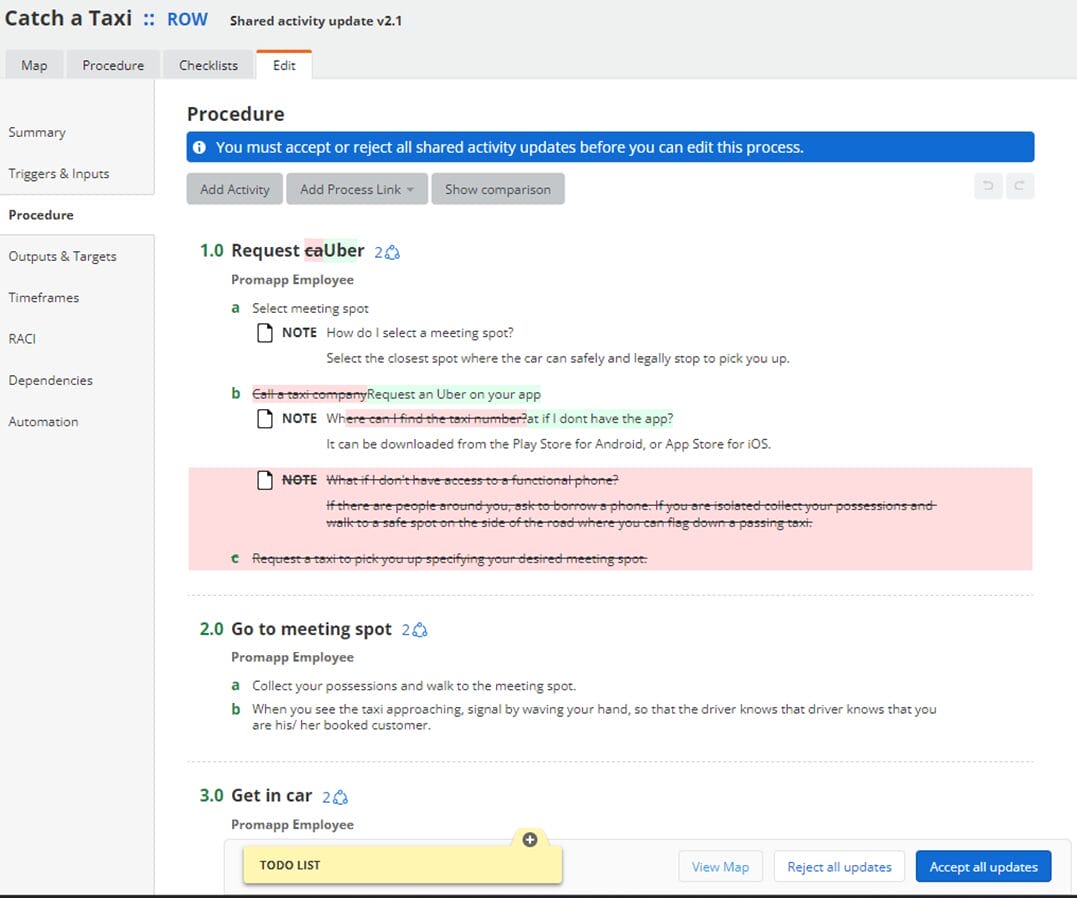This screenshot has height=898, width=1077.
Task: Click the Reject all updates button
Action: tap(839, 867)
